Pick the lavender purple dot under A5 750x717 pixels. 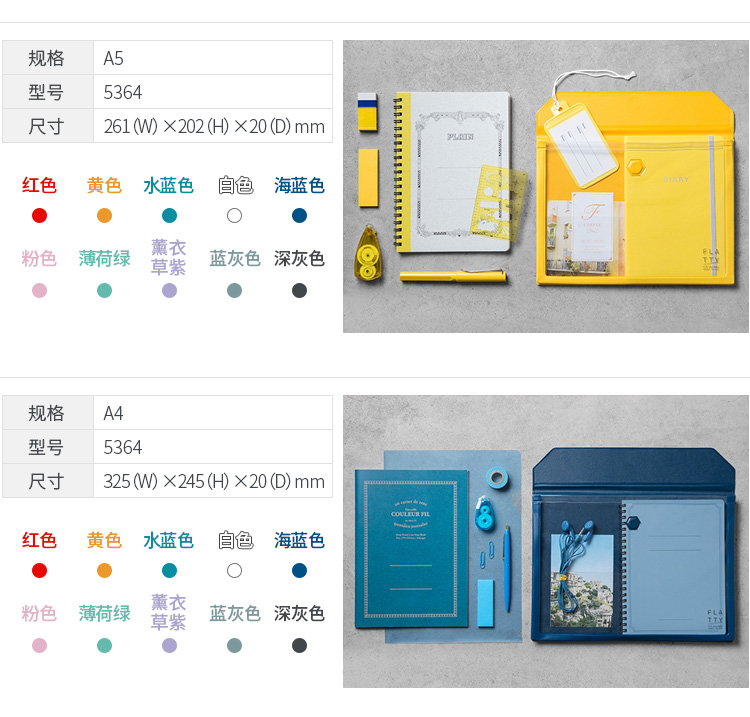coord(169,290)
